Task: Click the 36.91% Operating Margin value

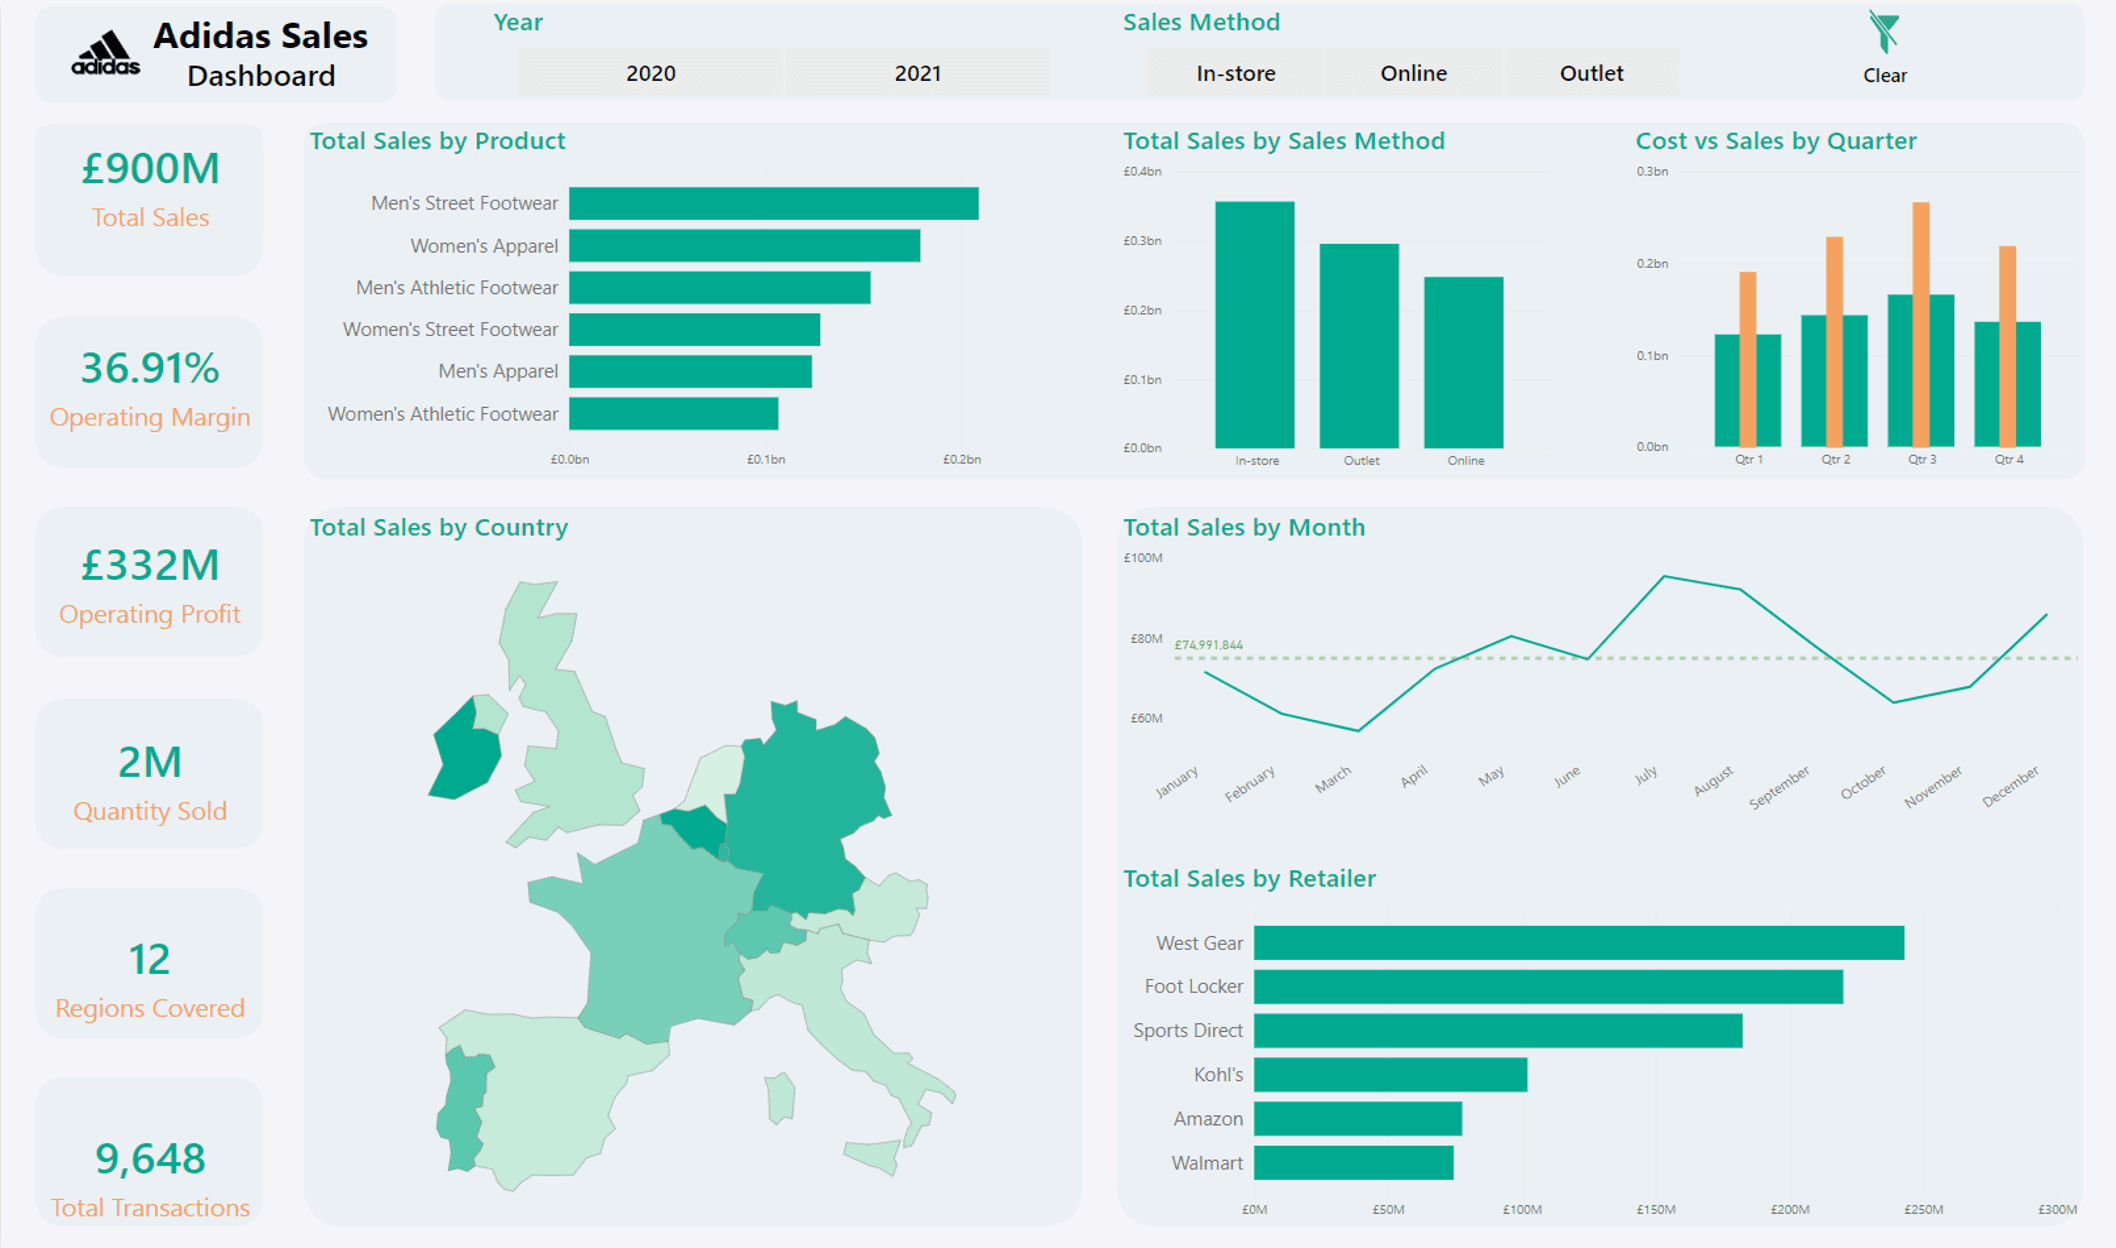Action: click(x=150, y=368)
